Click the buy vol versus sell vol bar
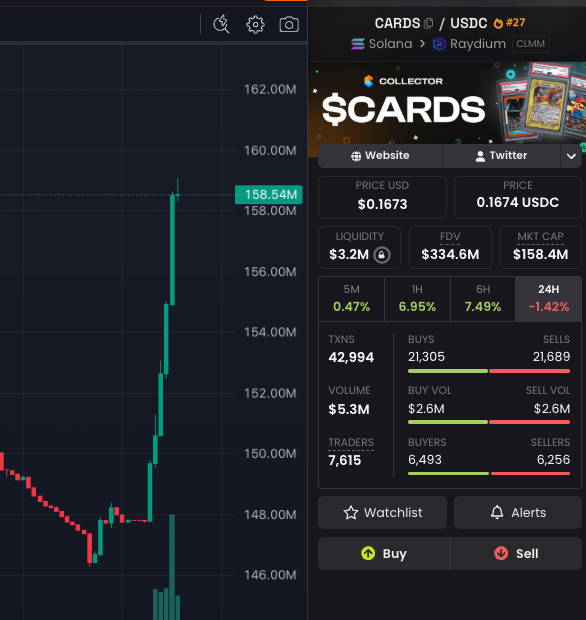 point(489,422)
